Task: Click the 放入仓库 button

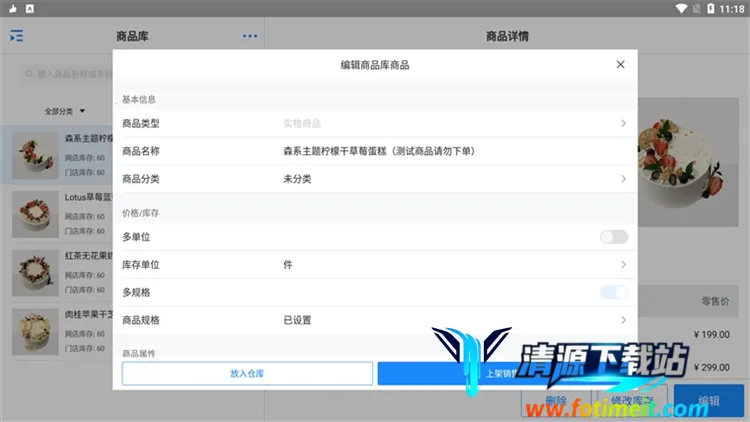Action: coord(246,373)
